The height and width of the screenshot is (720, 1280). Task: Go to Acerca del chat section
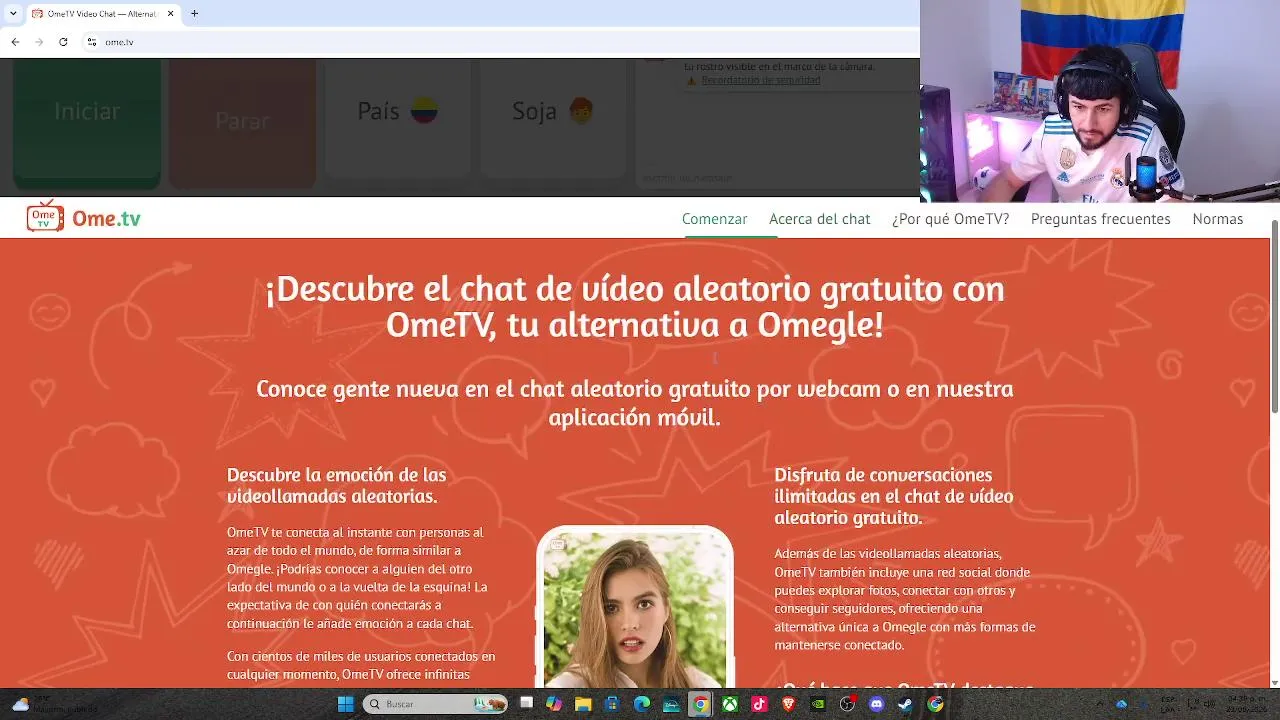pyautogui.click(x=819, y=219)
